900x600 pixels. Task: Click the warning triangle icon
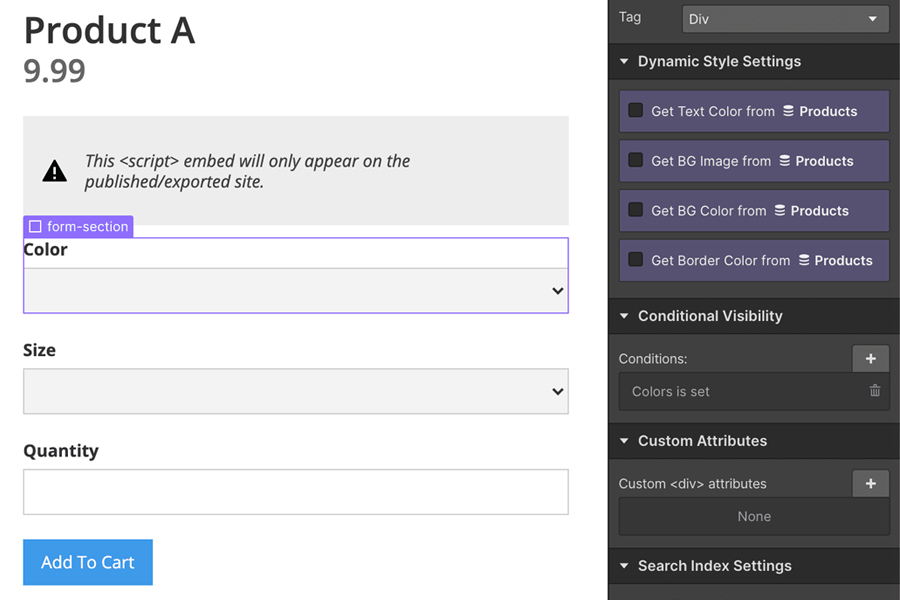pyautogui.click(x=55, y=171)
